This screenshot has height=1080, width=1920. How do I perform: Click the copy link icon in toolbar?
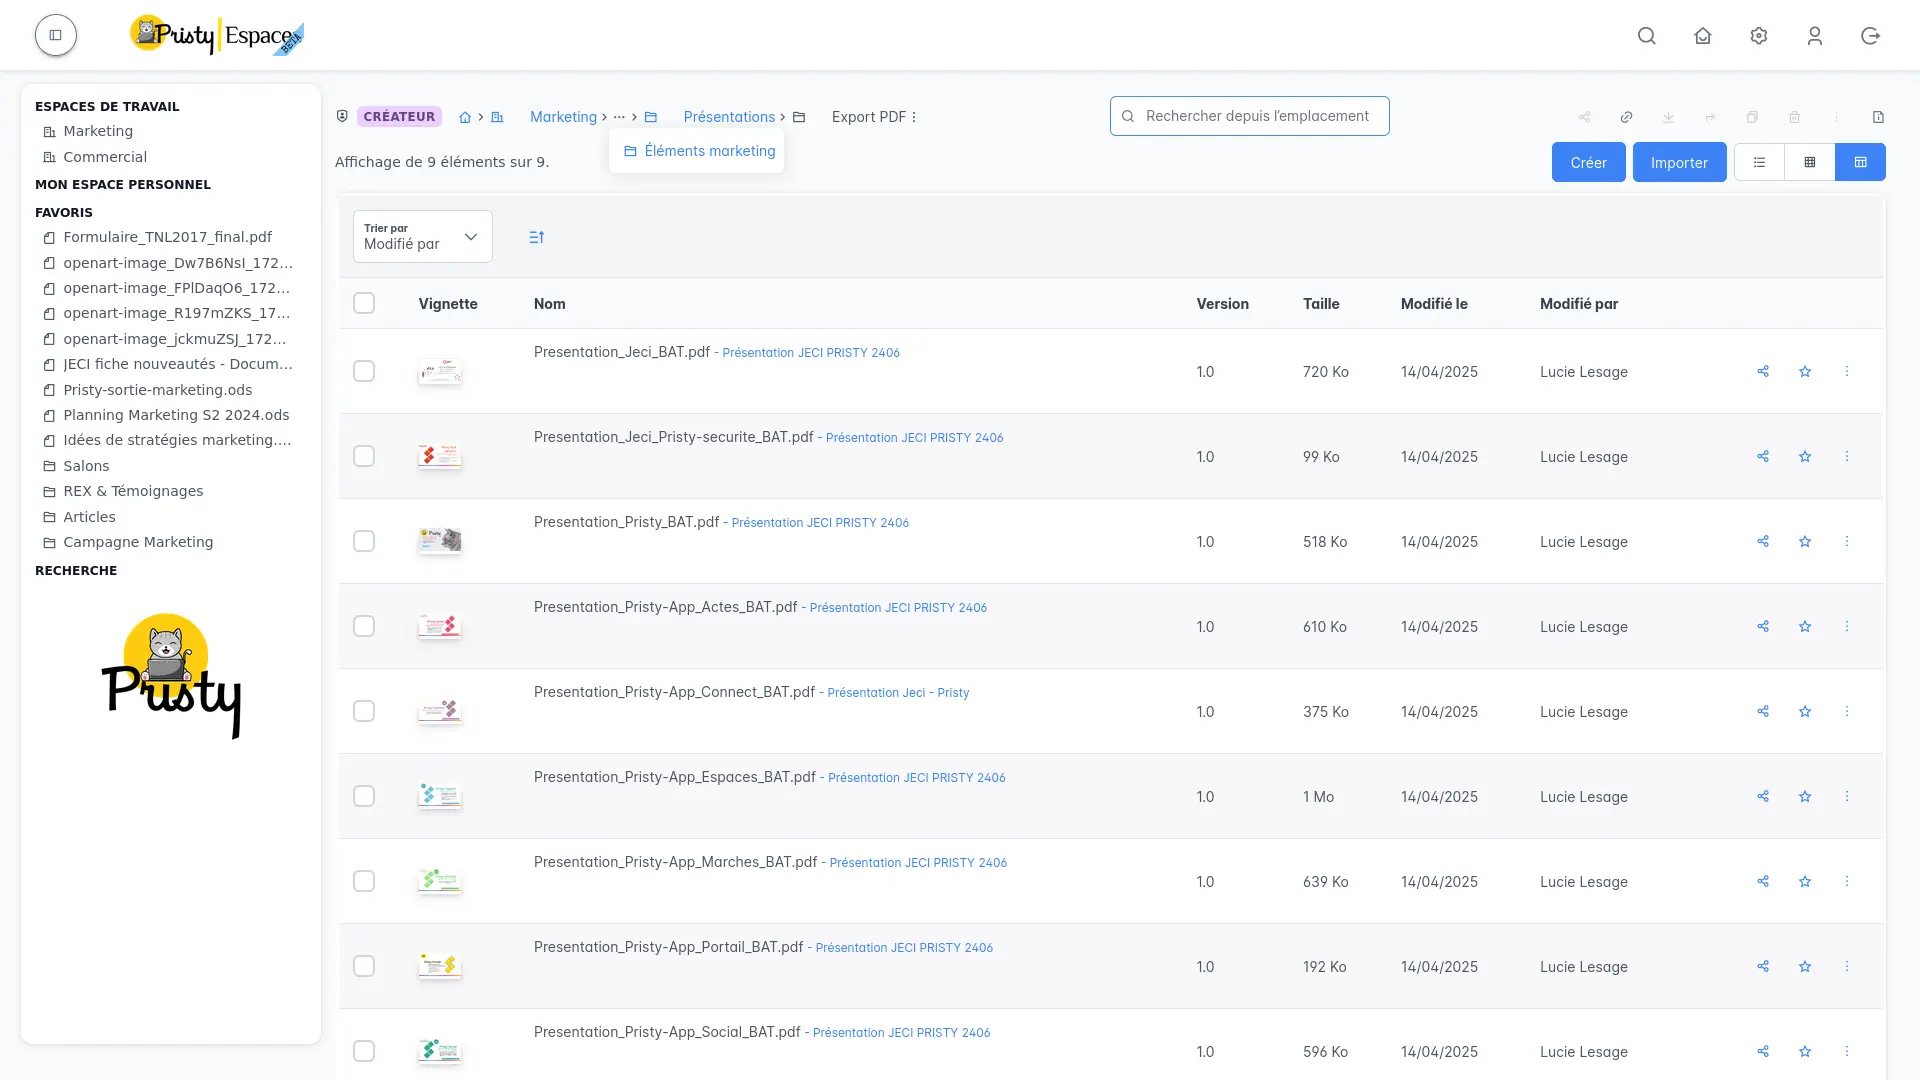click(x=1627, y=117)
